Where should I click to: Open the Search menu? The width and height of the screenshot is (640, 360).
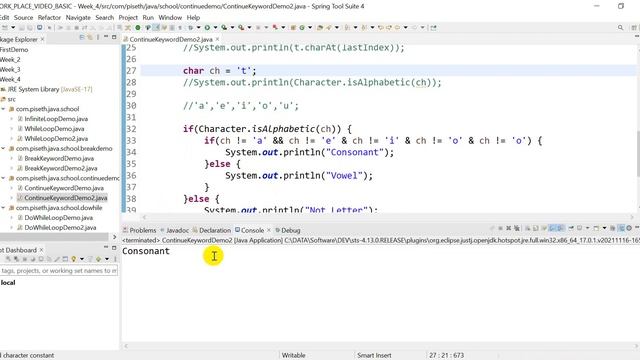coord(104,18)
